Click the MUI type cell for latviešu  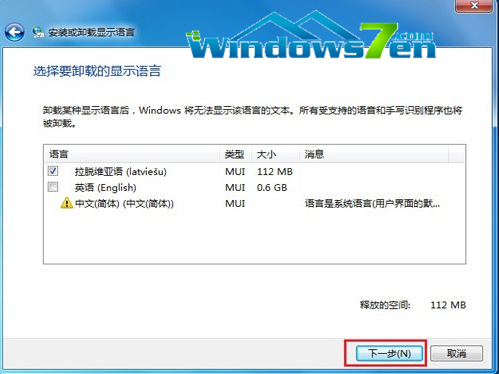(x=235, y=172)
